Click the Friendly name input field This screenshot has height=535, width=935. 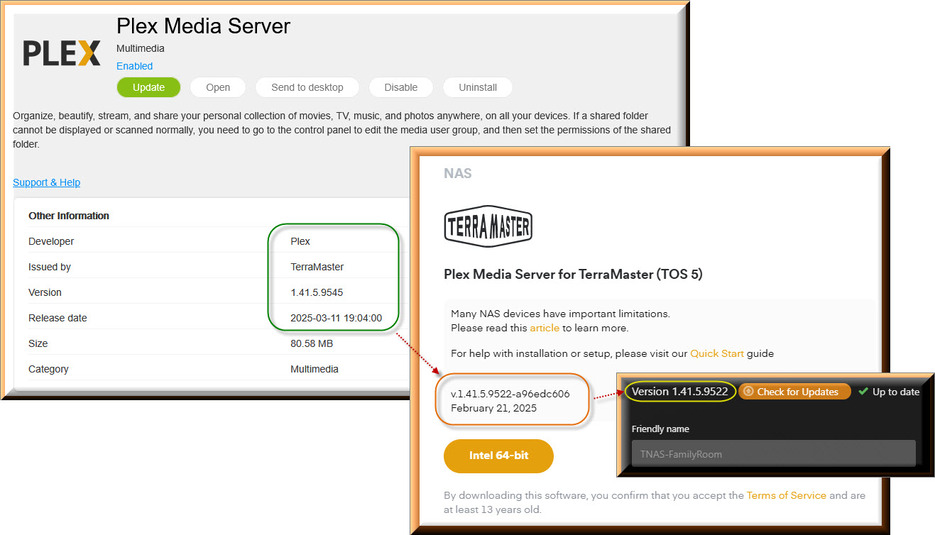pyautogui.click(x=773, y=454)
